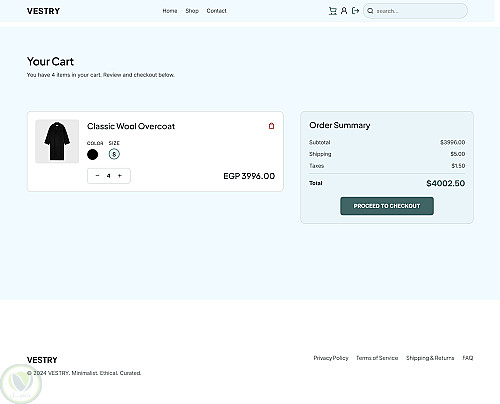Select the black color swatch
This screenshot has height=404, width=500.
coord(92,154)
